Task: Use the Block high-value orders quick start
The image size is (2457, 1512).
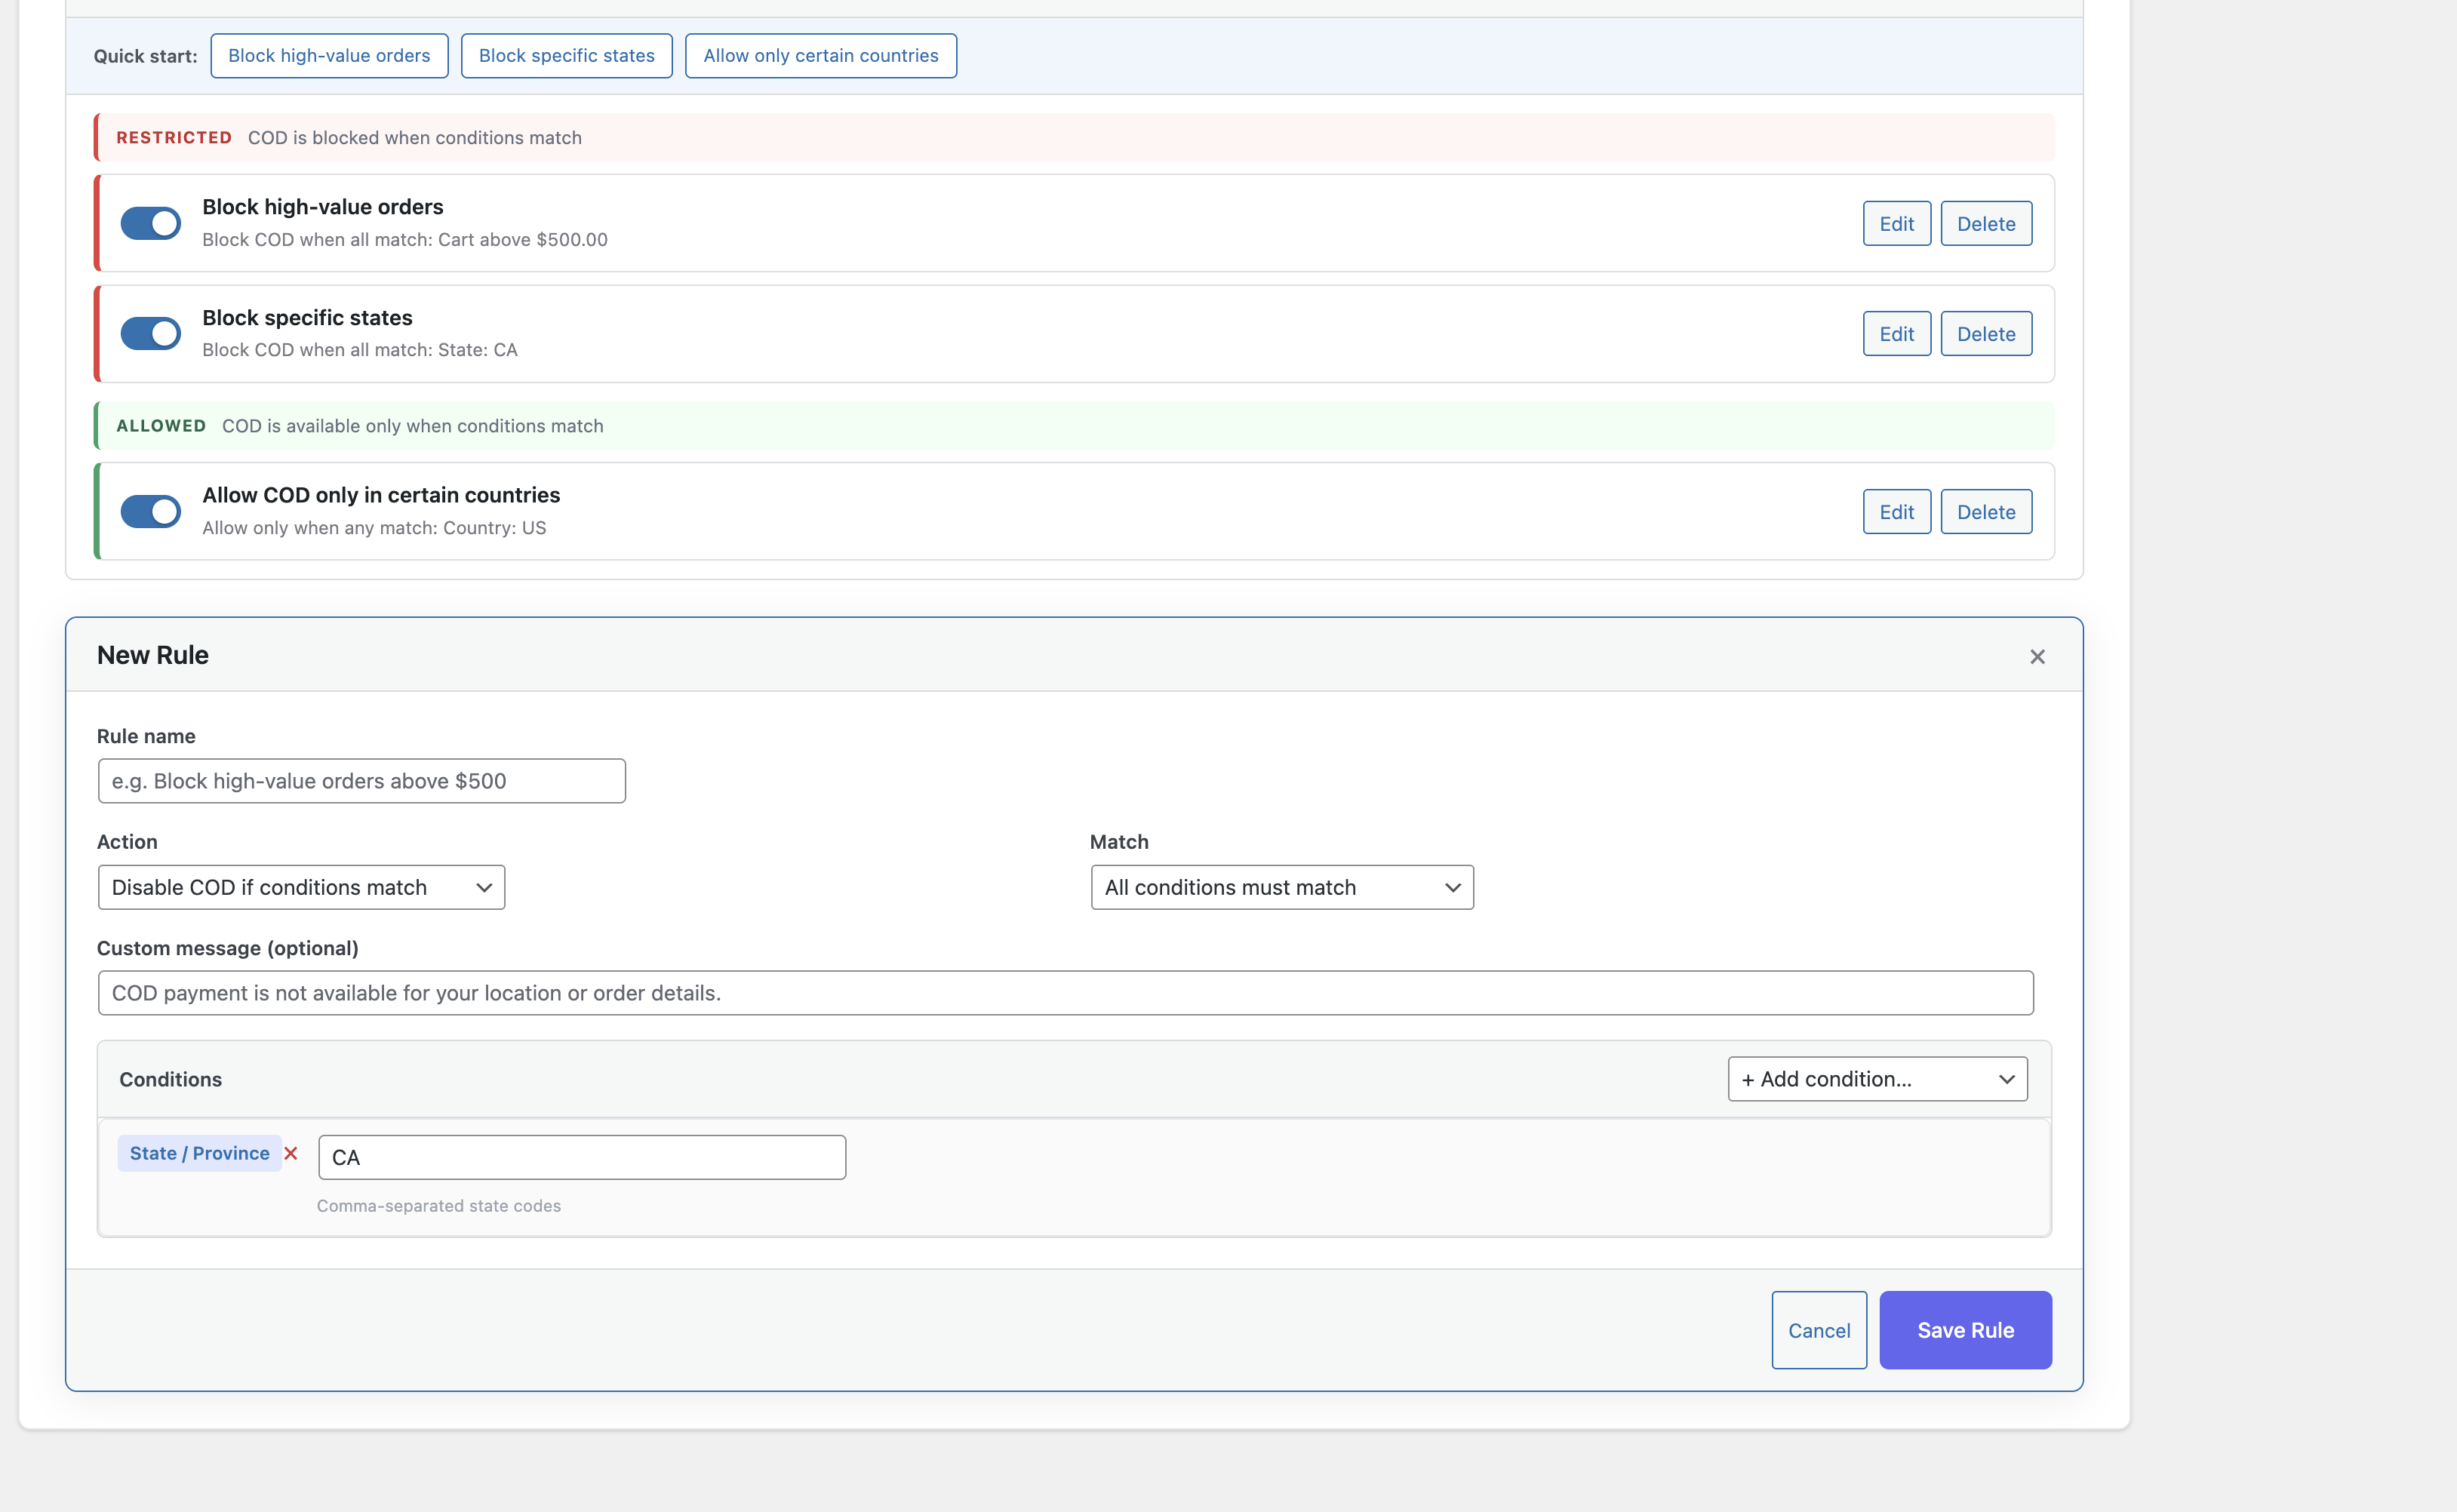Action: pos(328,55)
